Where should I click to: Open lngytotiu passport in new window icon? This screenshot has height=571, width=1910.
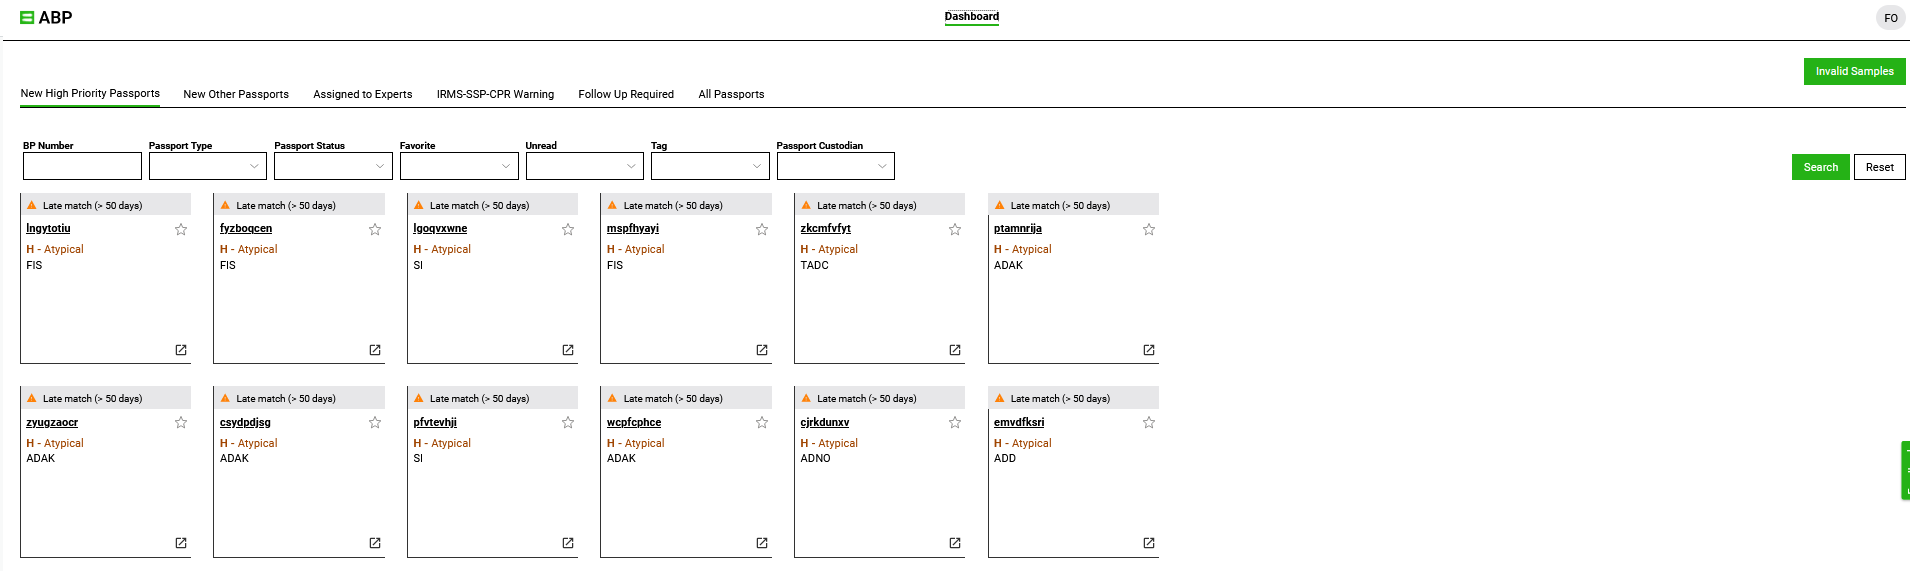point(181,350)
